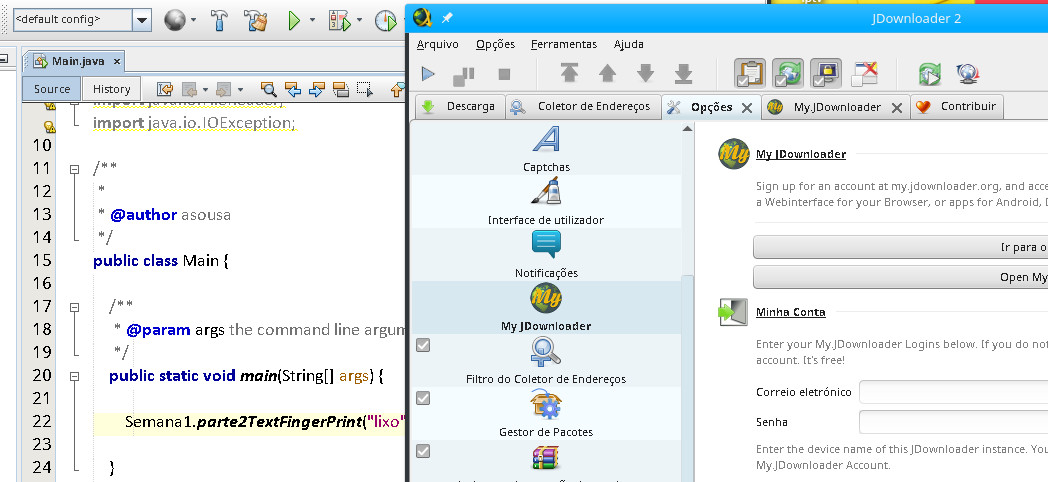Select My JDownloader in settings sidebar
The image size is (1048, 482).
click(x=546, y=308)
